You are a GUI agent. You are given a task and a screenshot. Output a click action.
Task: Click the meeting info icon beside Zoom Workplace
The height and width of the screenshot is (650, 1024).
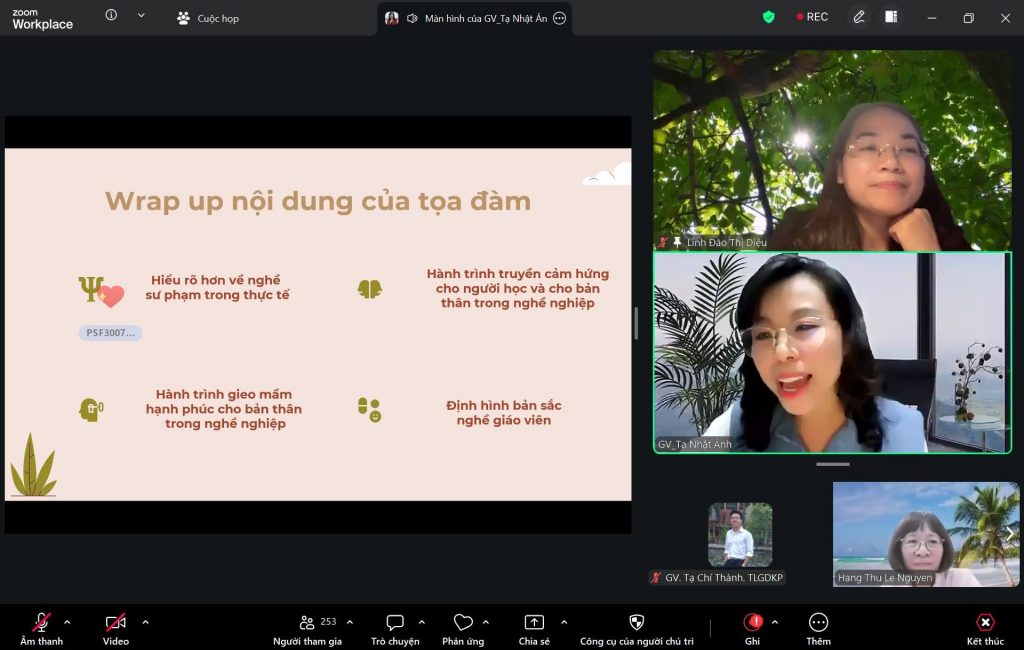(111, 15)
